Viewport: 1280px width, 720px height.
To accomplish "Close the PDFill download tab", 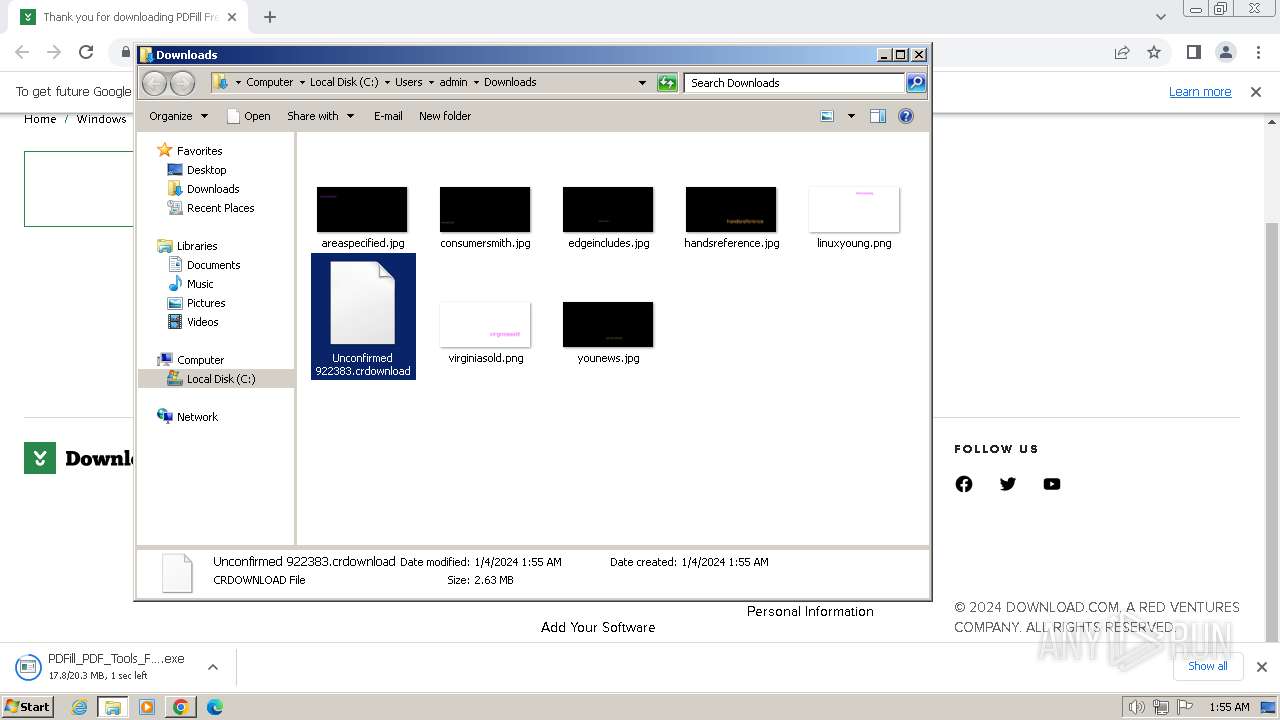I will tap(232, 17).
